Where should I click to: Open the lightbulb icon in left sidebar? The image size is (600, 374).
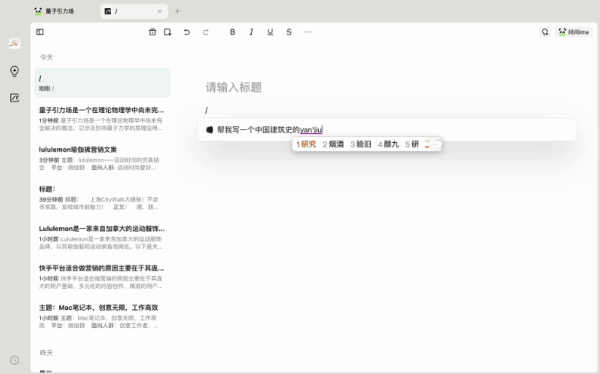[15, 71]
